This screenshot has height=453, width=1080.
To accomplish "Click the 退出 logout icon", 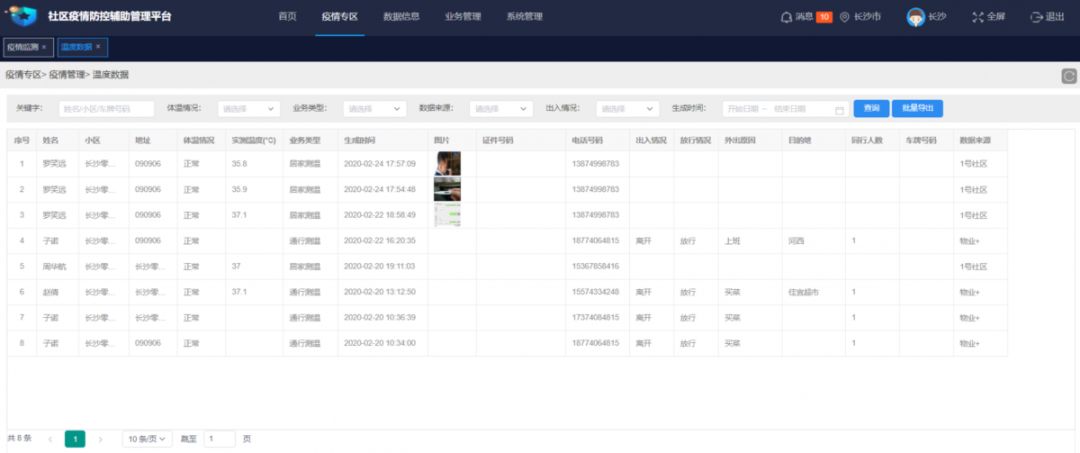I will [x=1036, y=17].
